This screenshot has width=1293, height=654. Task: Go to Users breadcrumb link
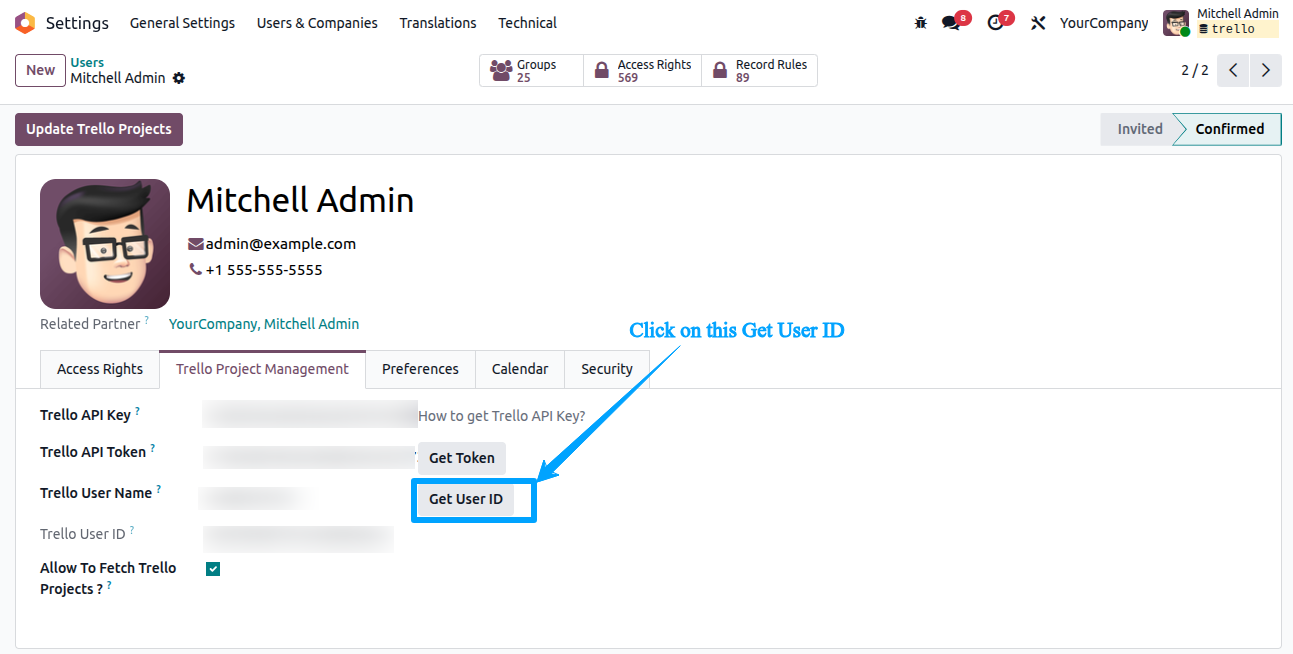tap(87, 62)
